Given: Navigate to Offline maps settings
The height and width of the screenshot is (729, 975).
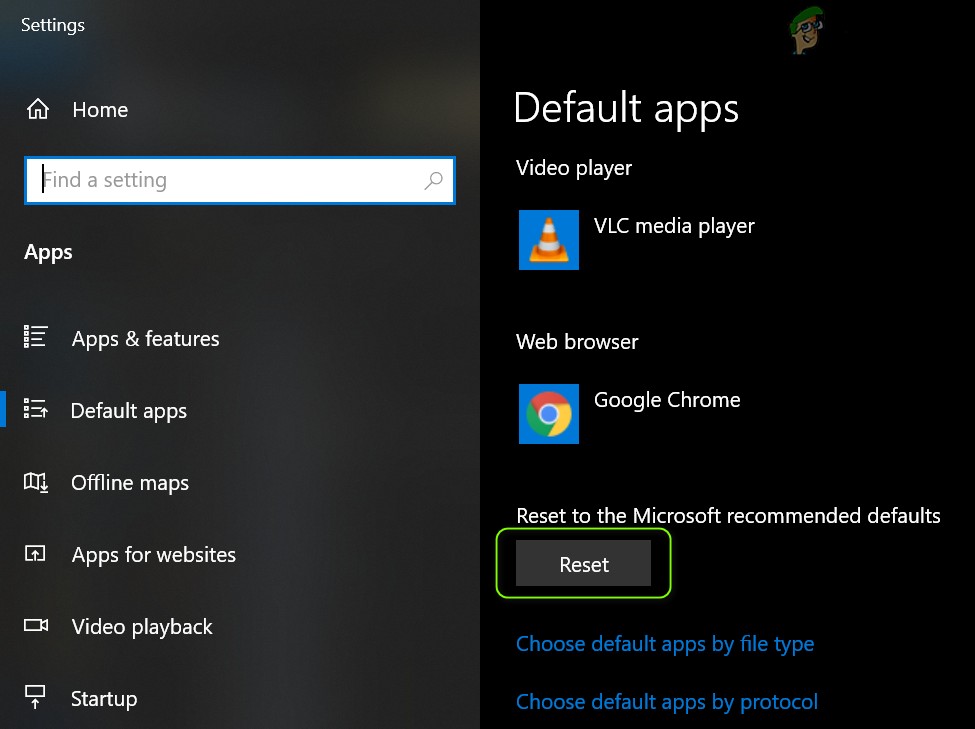Looking at the screenshot, I should [x=130, y=483].
